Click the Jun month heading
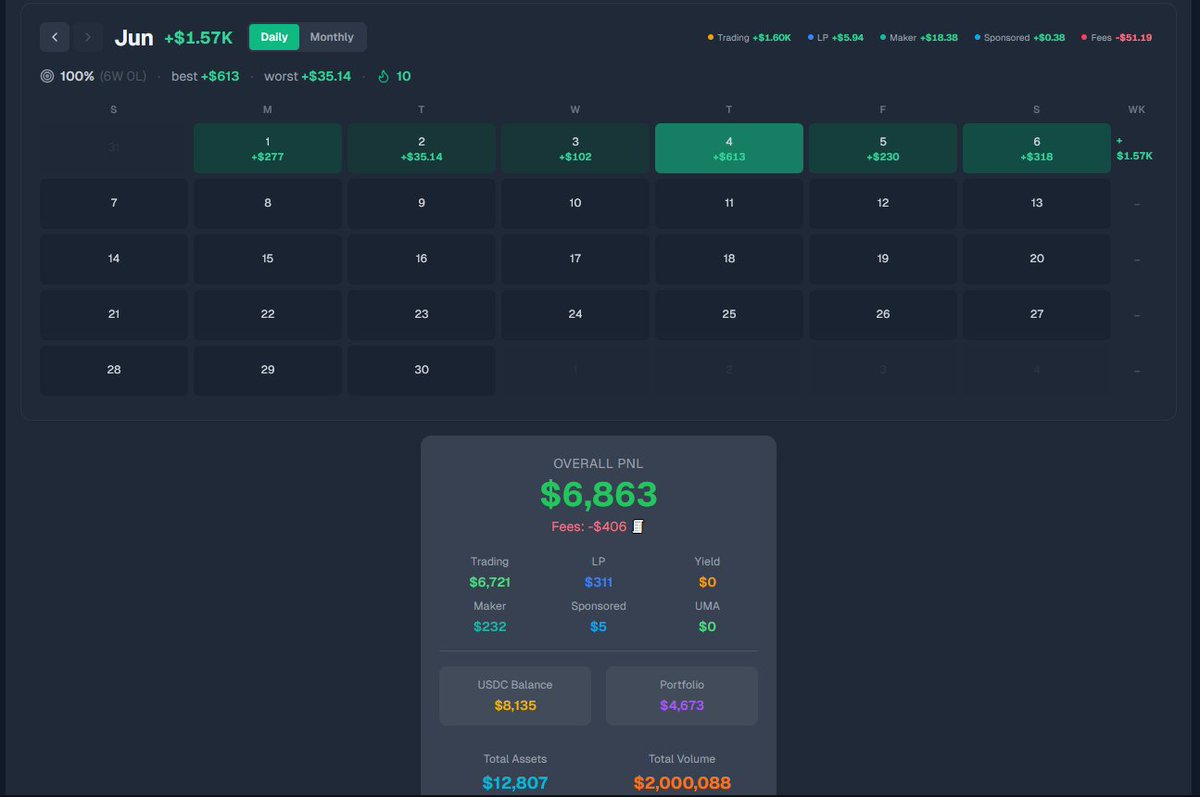Screen dimensions: 1200x797 pyautogui.click(x=134, y=38)
